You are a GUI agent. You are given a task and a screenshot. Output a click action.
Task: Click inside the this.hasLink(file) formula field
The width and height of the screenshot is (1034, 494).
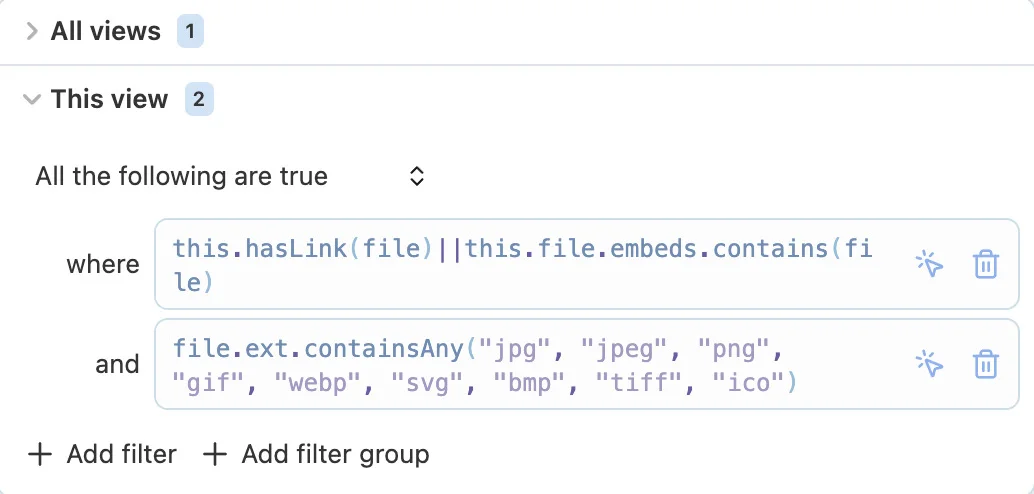pyautogui.click(x=522, y=265)
